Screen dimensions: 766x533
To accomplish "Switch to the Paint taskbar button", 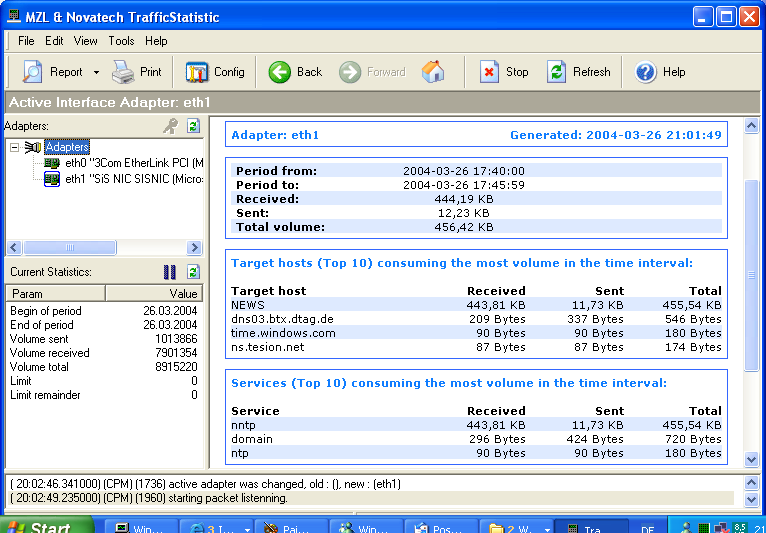I will coord(291,526).
